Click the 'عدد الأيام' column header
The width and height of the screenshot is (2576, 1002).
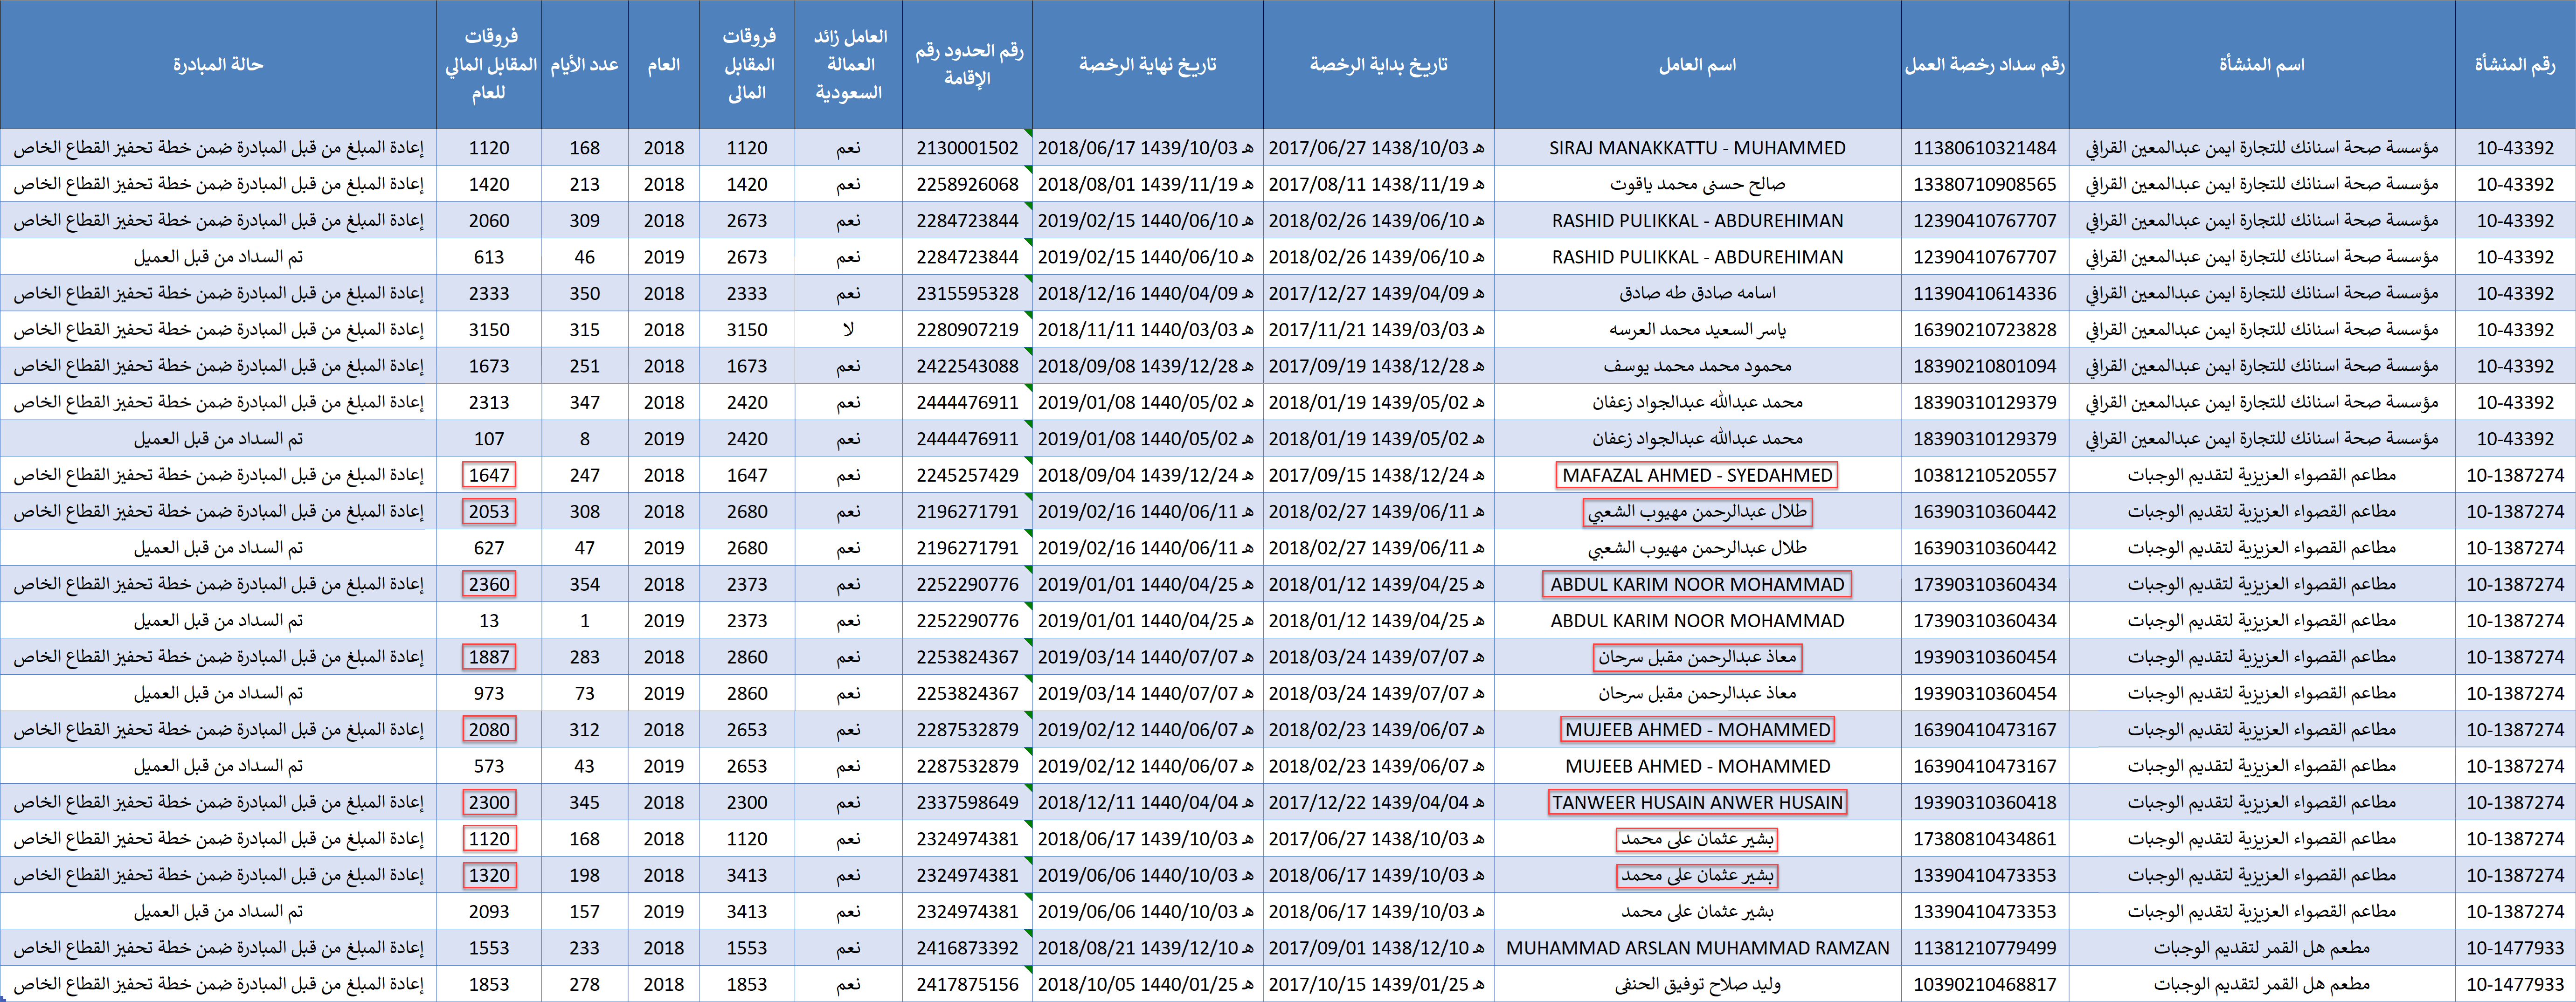coord(584,65)
